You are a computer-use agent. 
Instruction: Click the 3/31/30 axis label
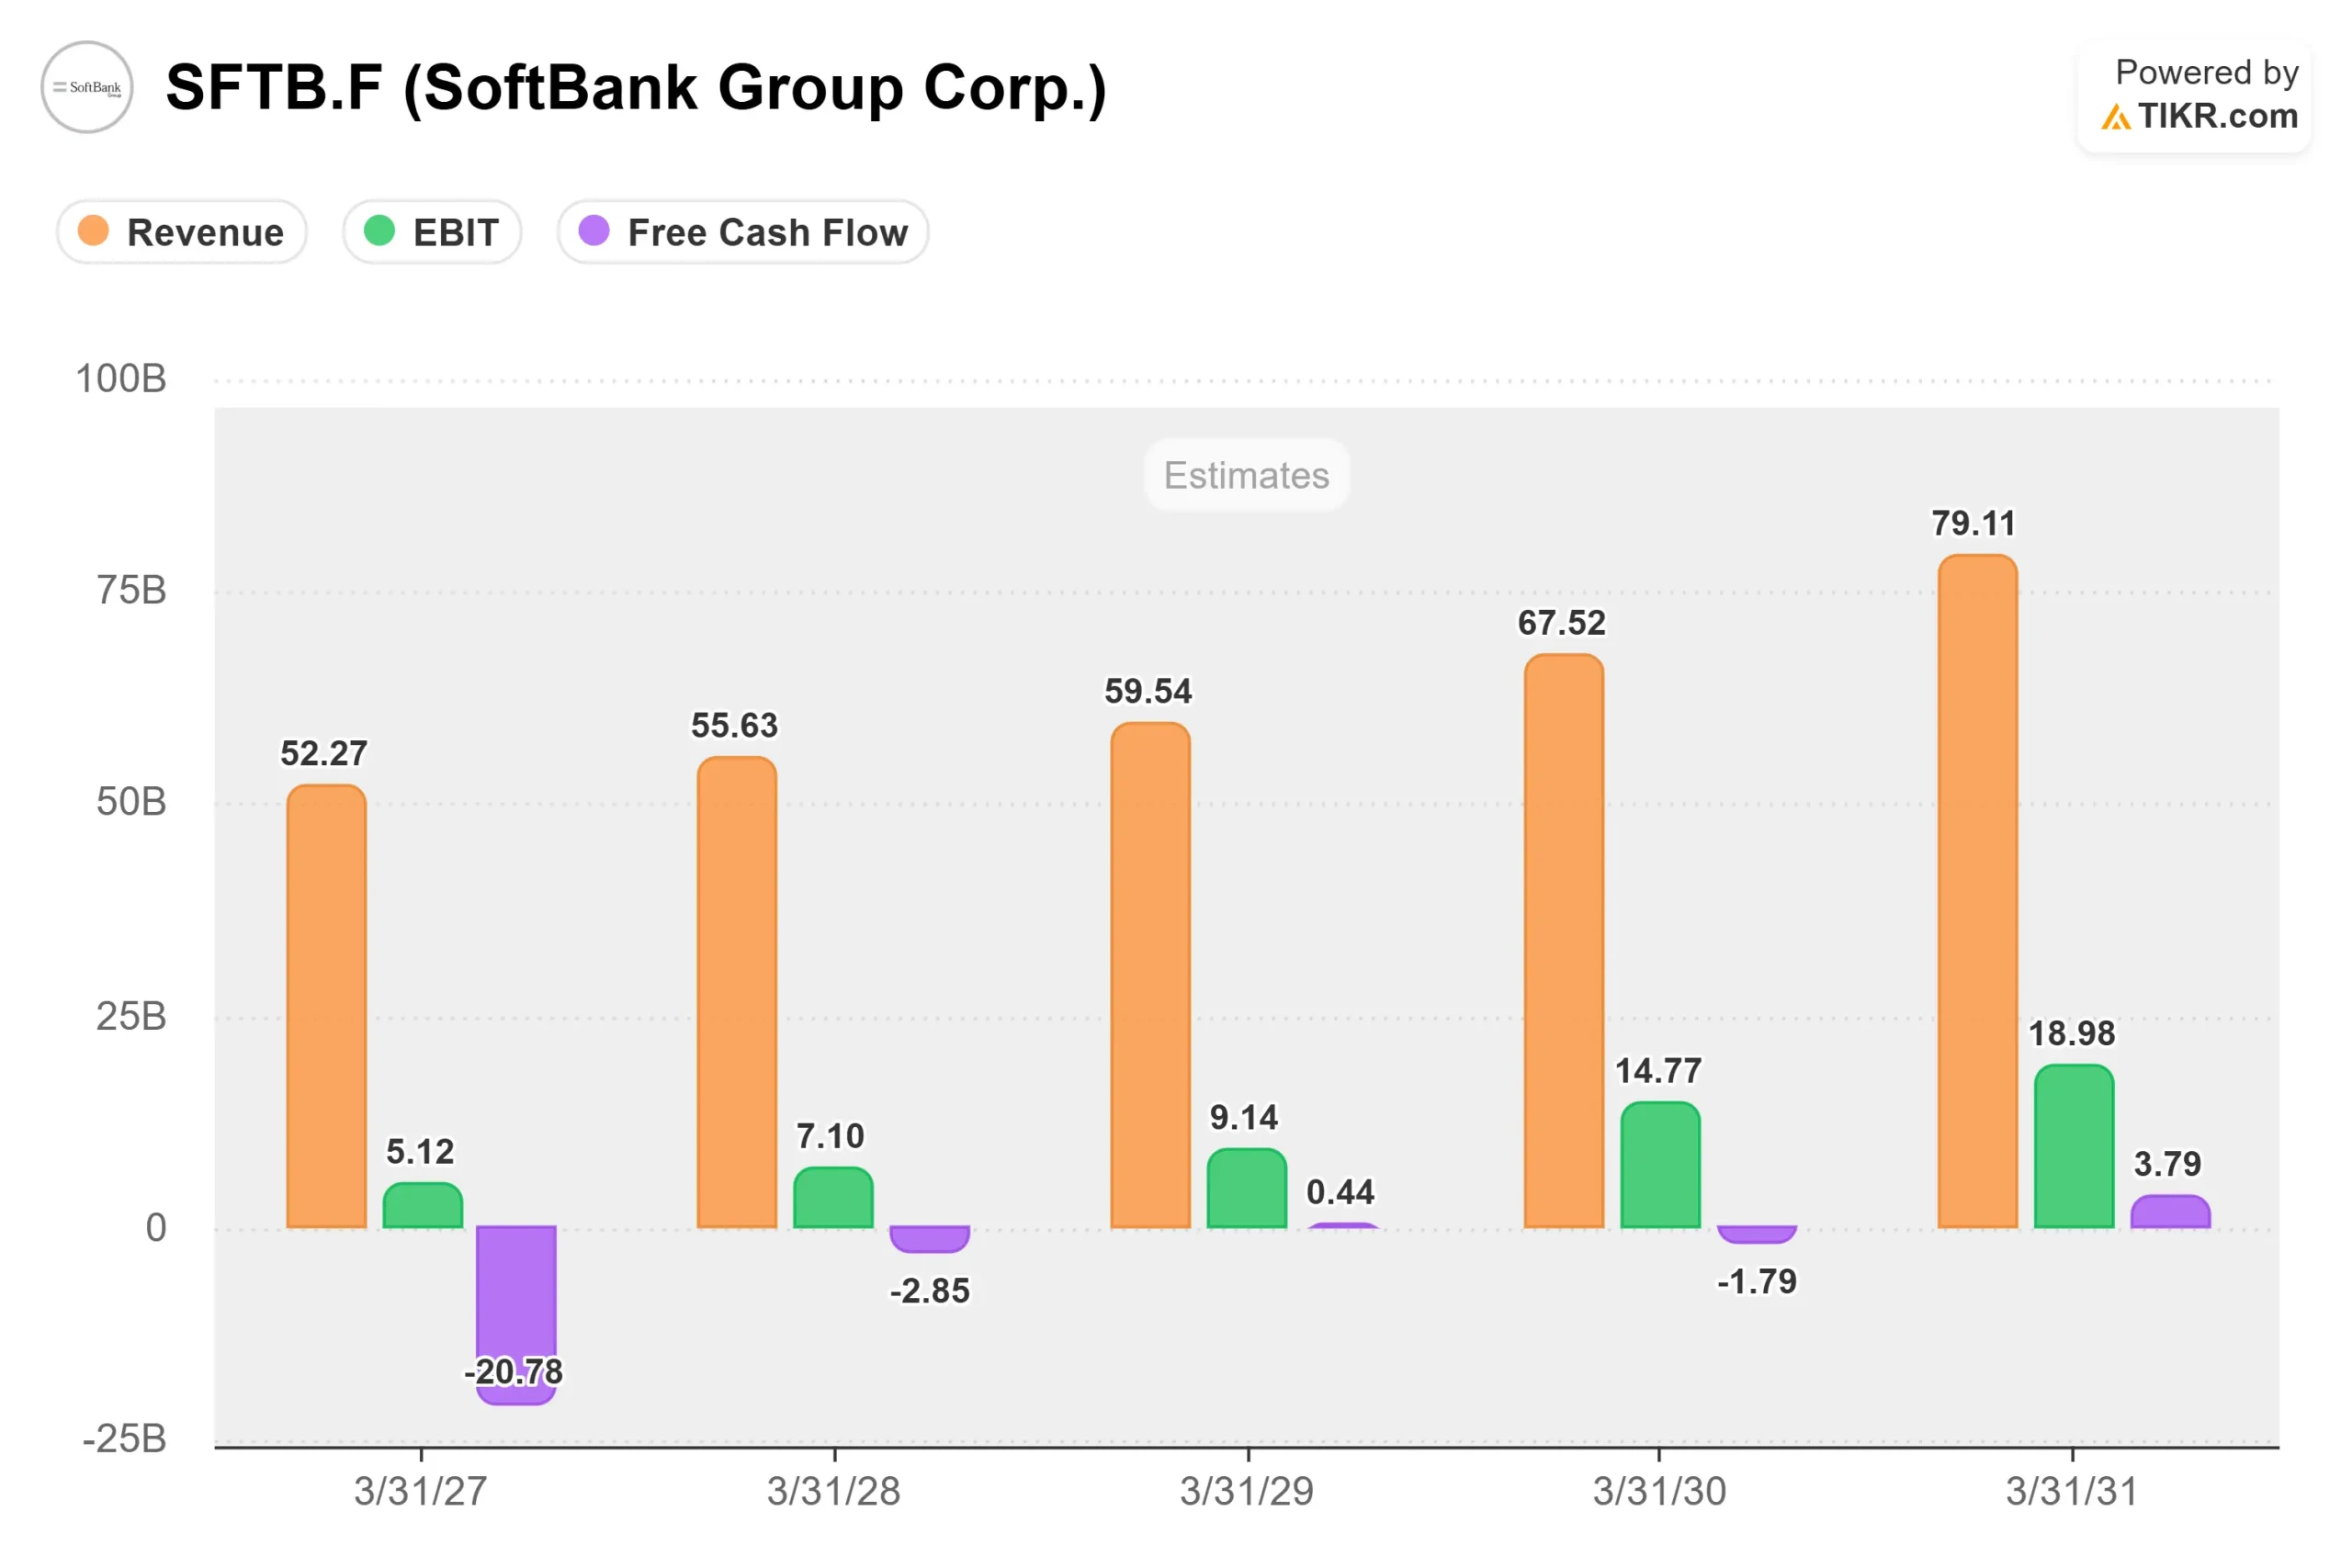[x=1660, y=1491]
